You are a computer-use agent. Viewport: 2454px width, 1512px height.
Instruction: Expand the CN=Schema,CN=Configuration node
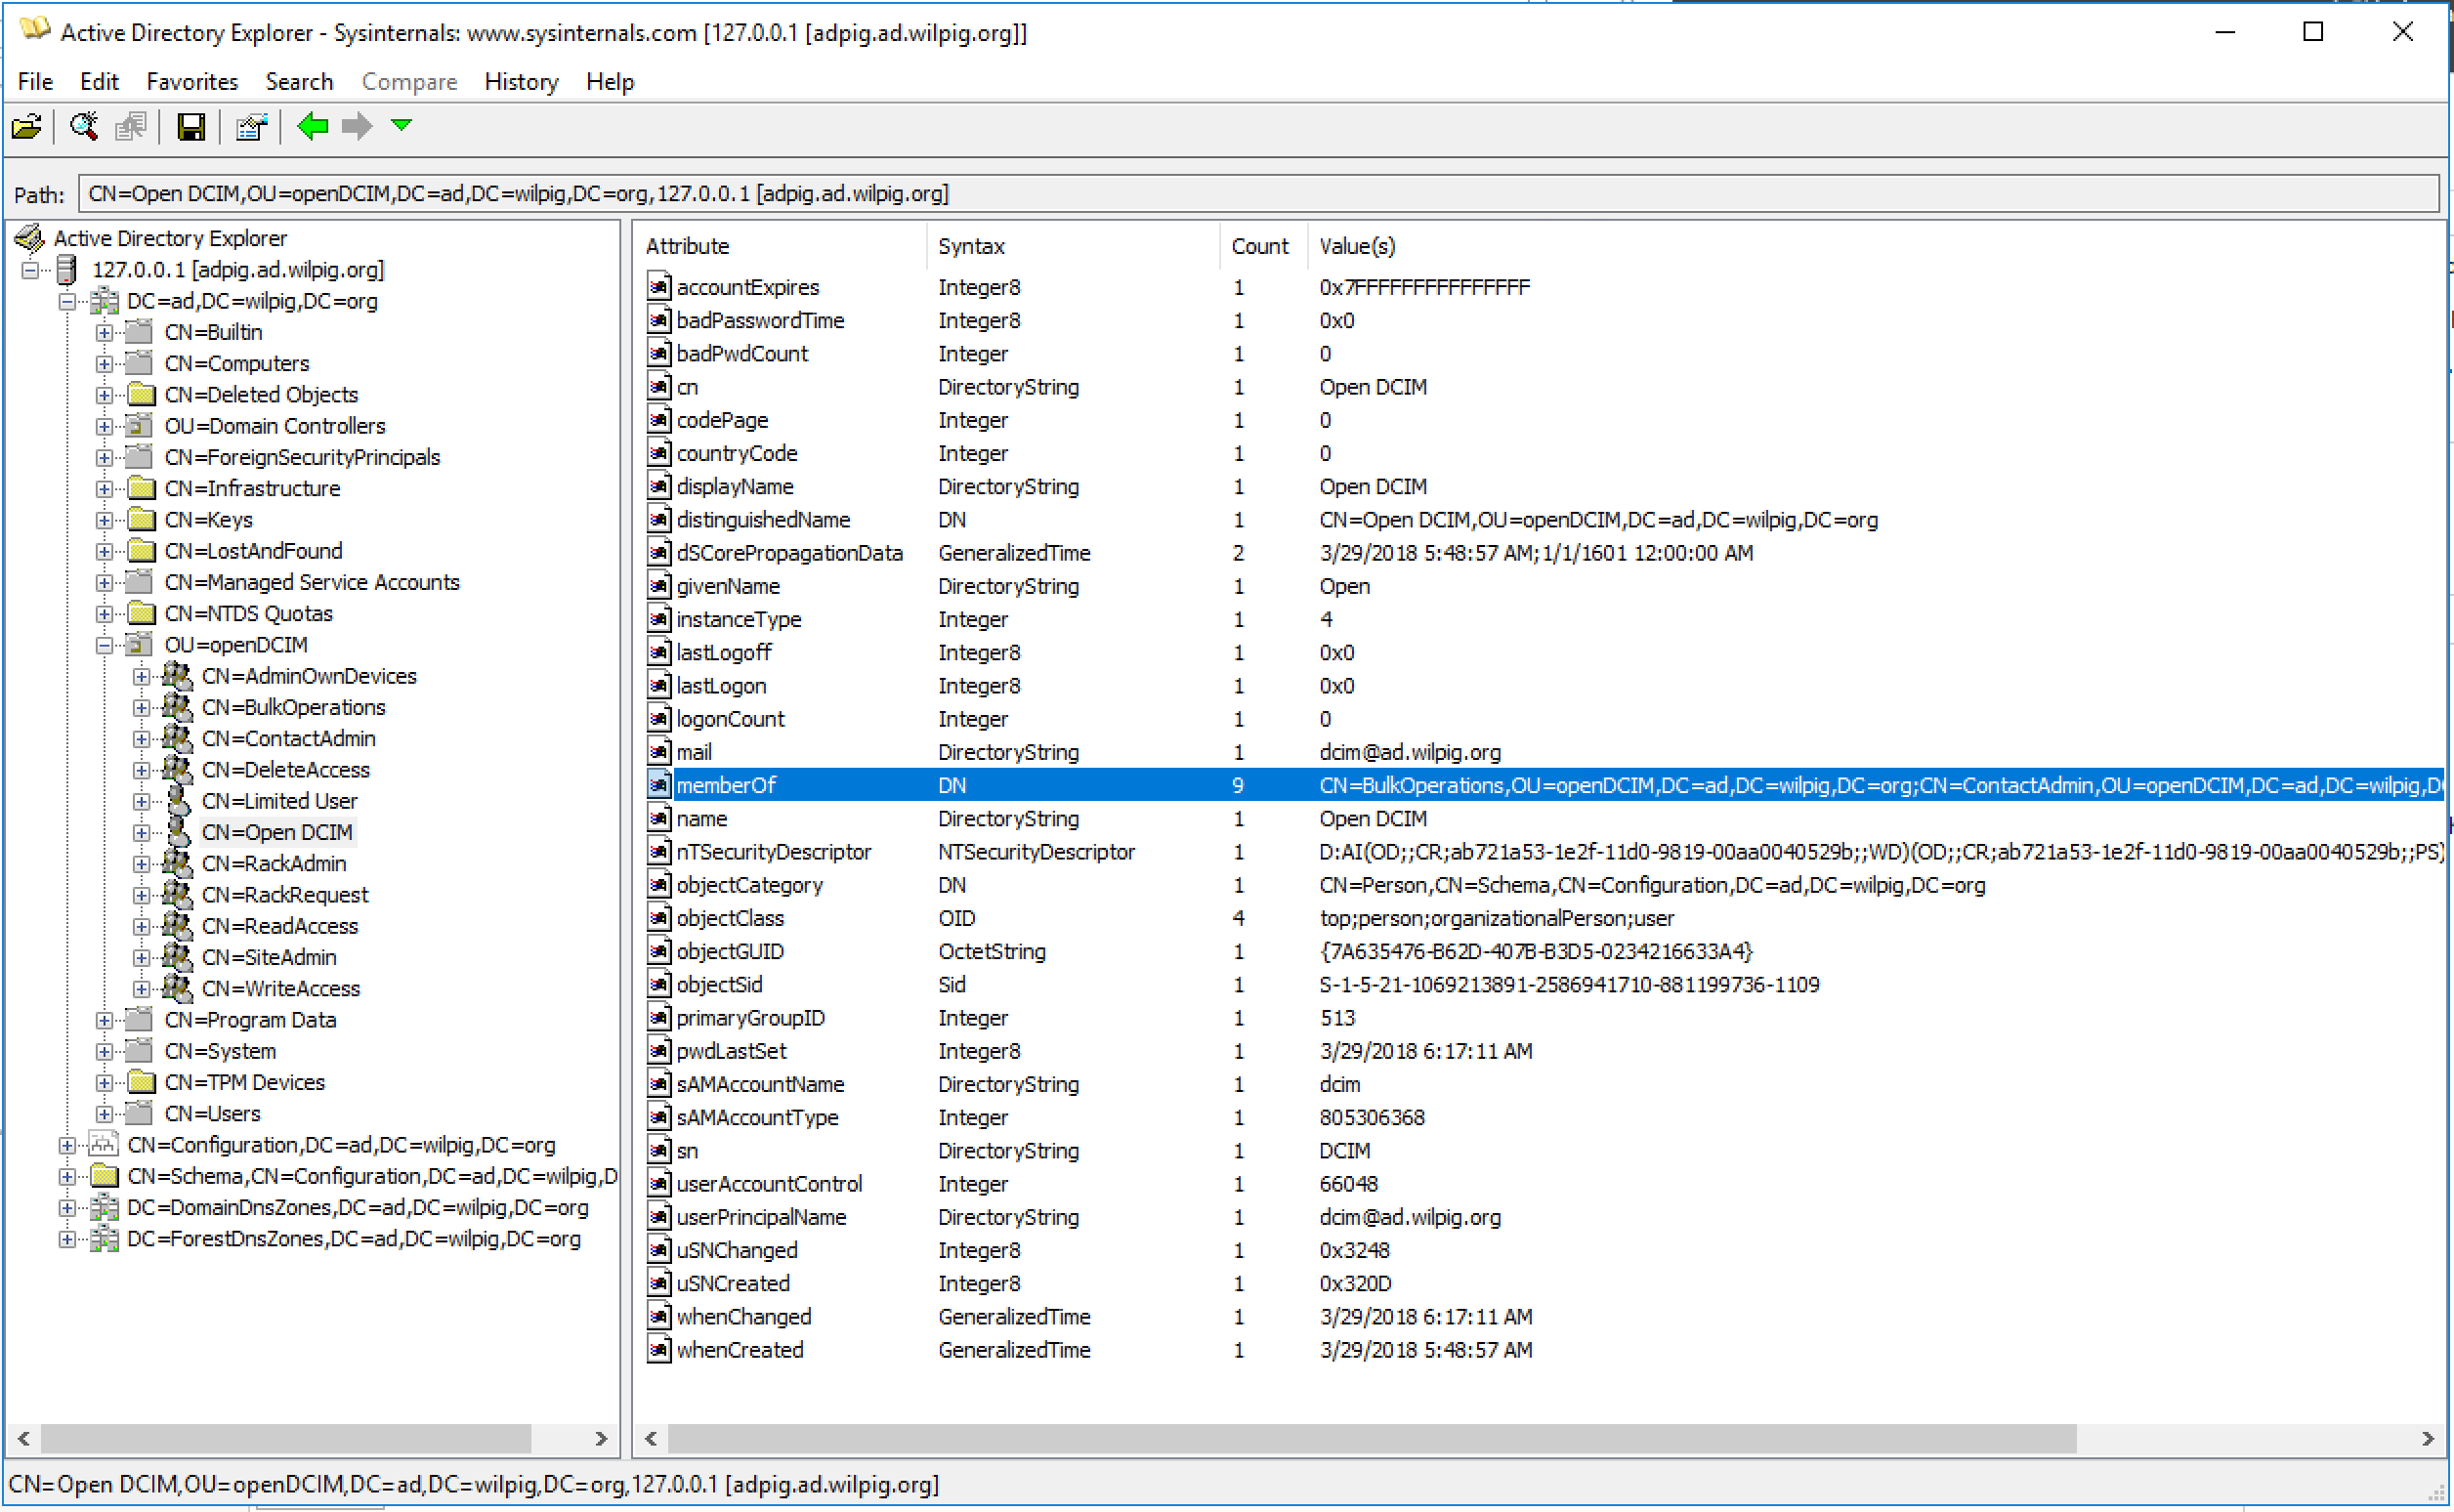(x=67, y=1177)
